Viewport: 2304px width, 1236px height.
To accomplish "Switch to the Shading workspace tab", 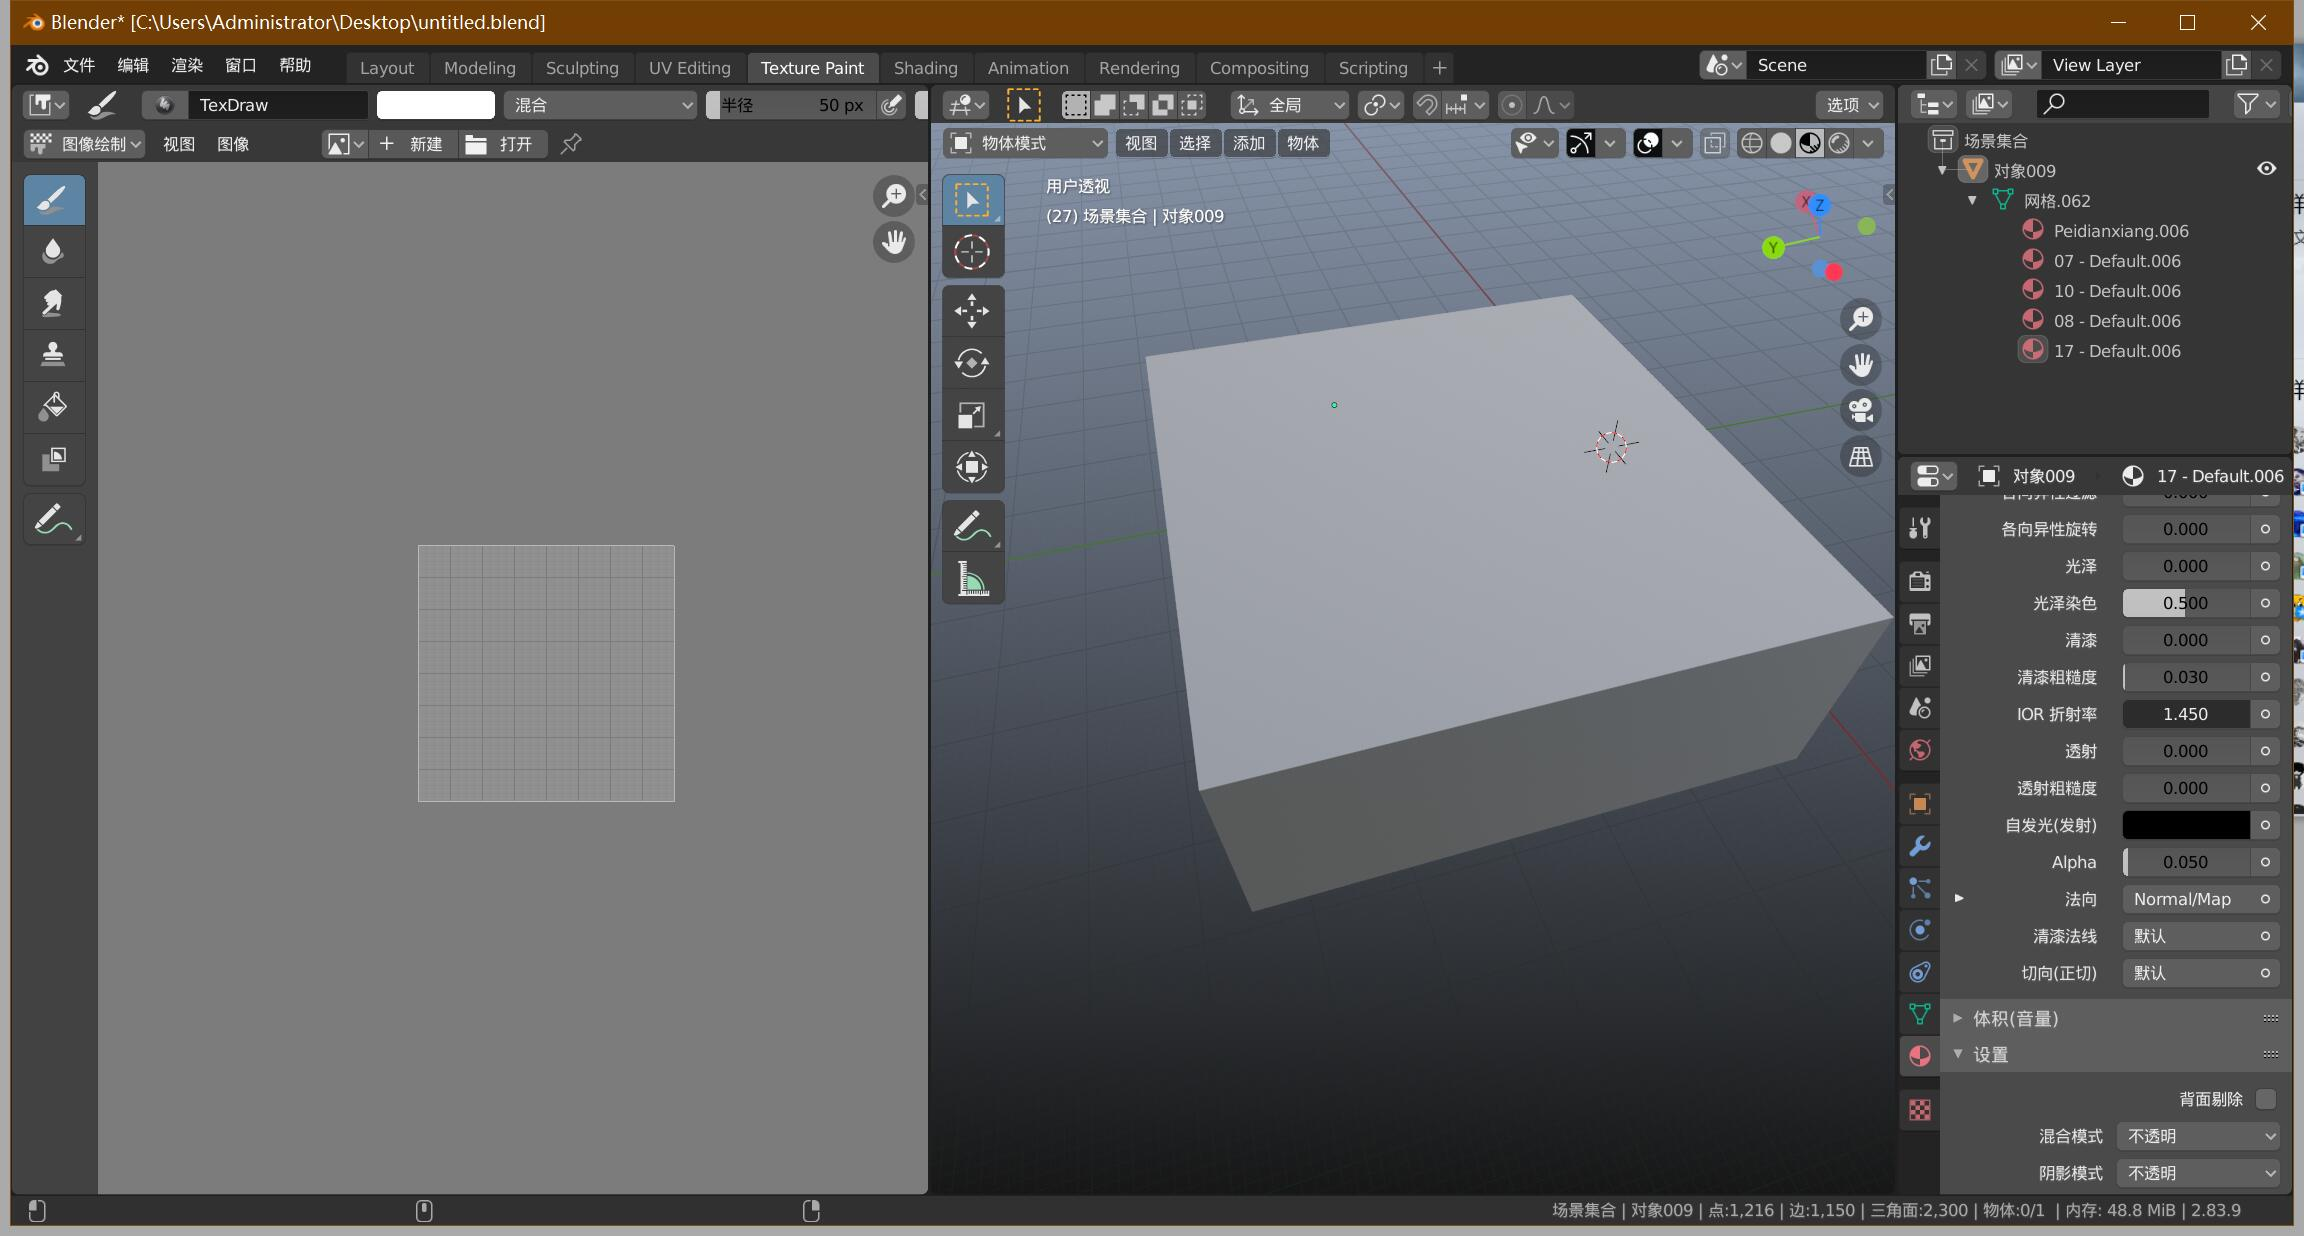I will tap(925, 67).
